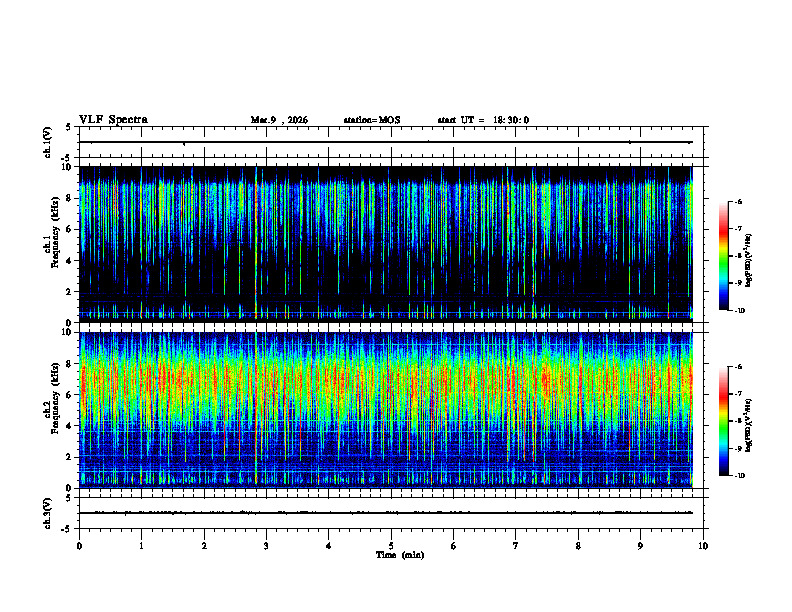Viewport: 792px width, 612px height.
Task: Click the "VLF Spectra" title text
Action: [113, 120]
